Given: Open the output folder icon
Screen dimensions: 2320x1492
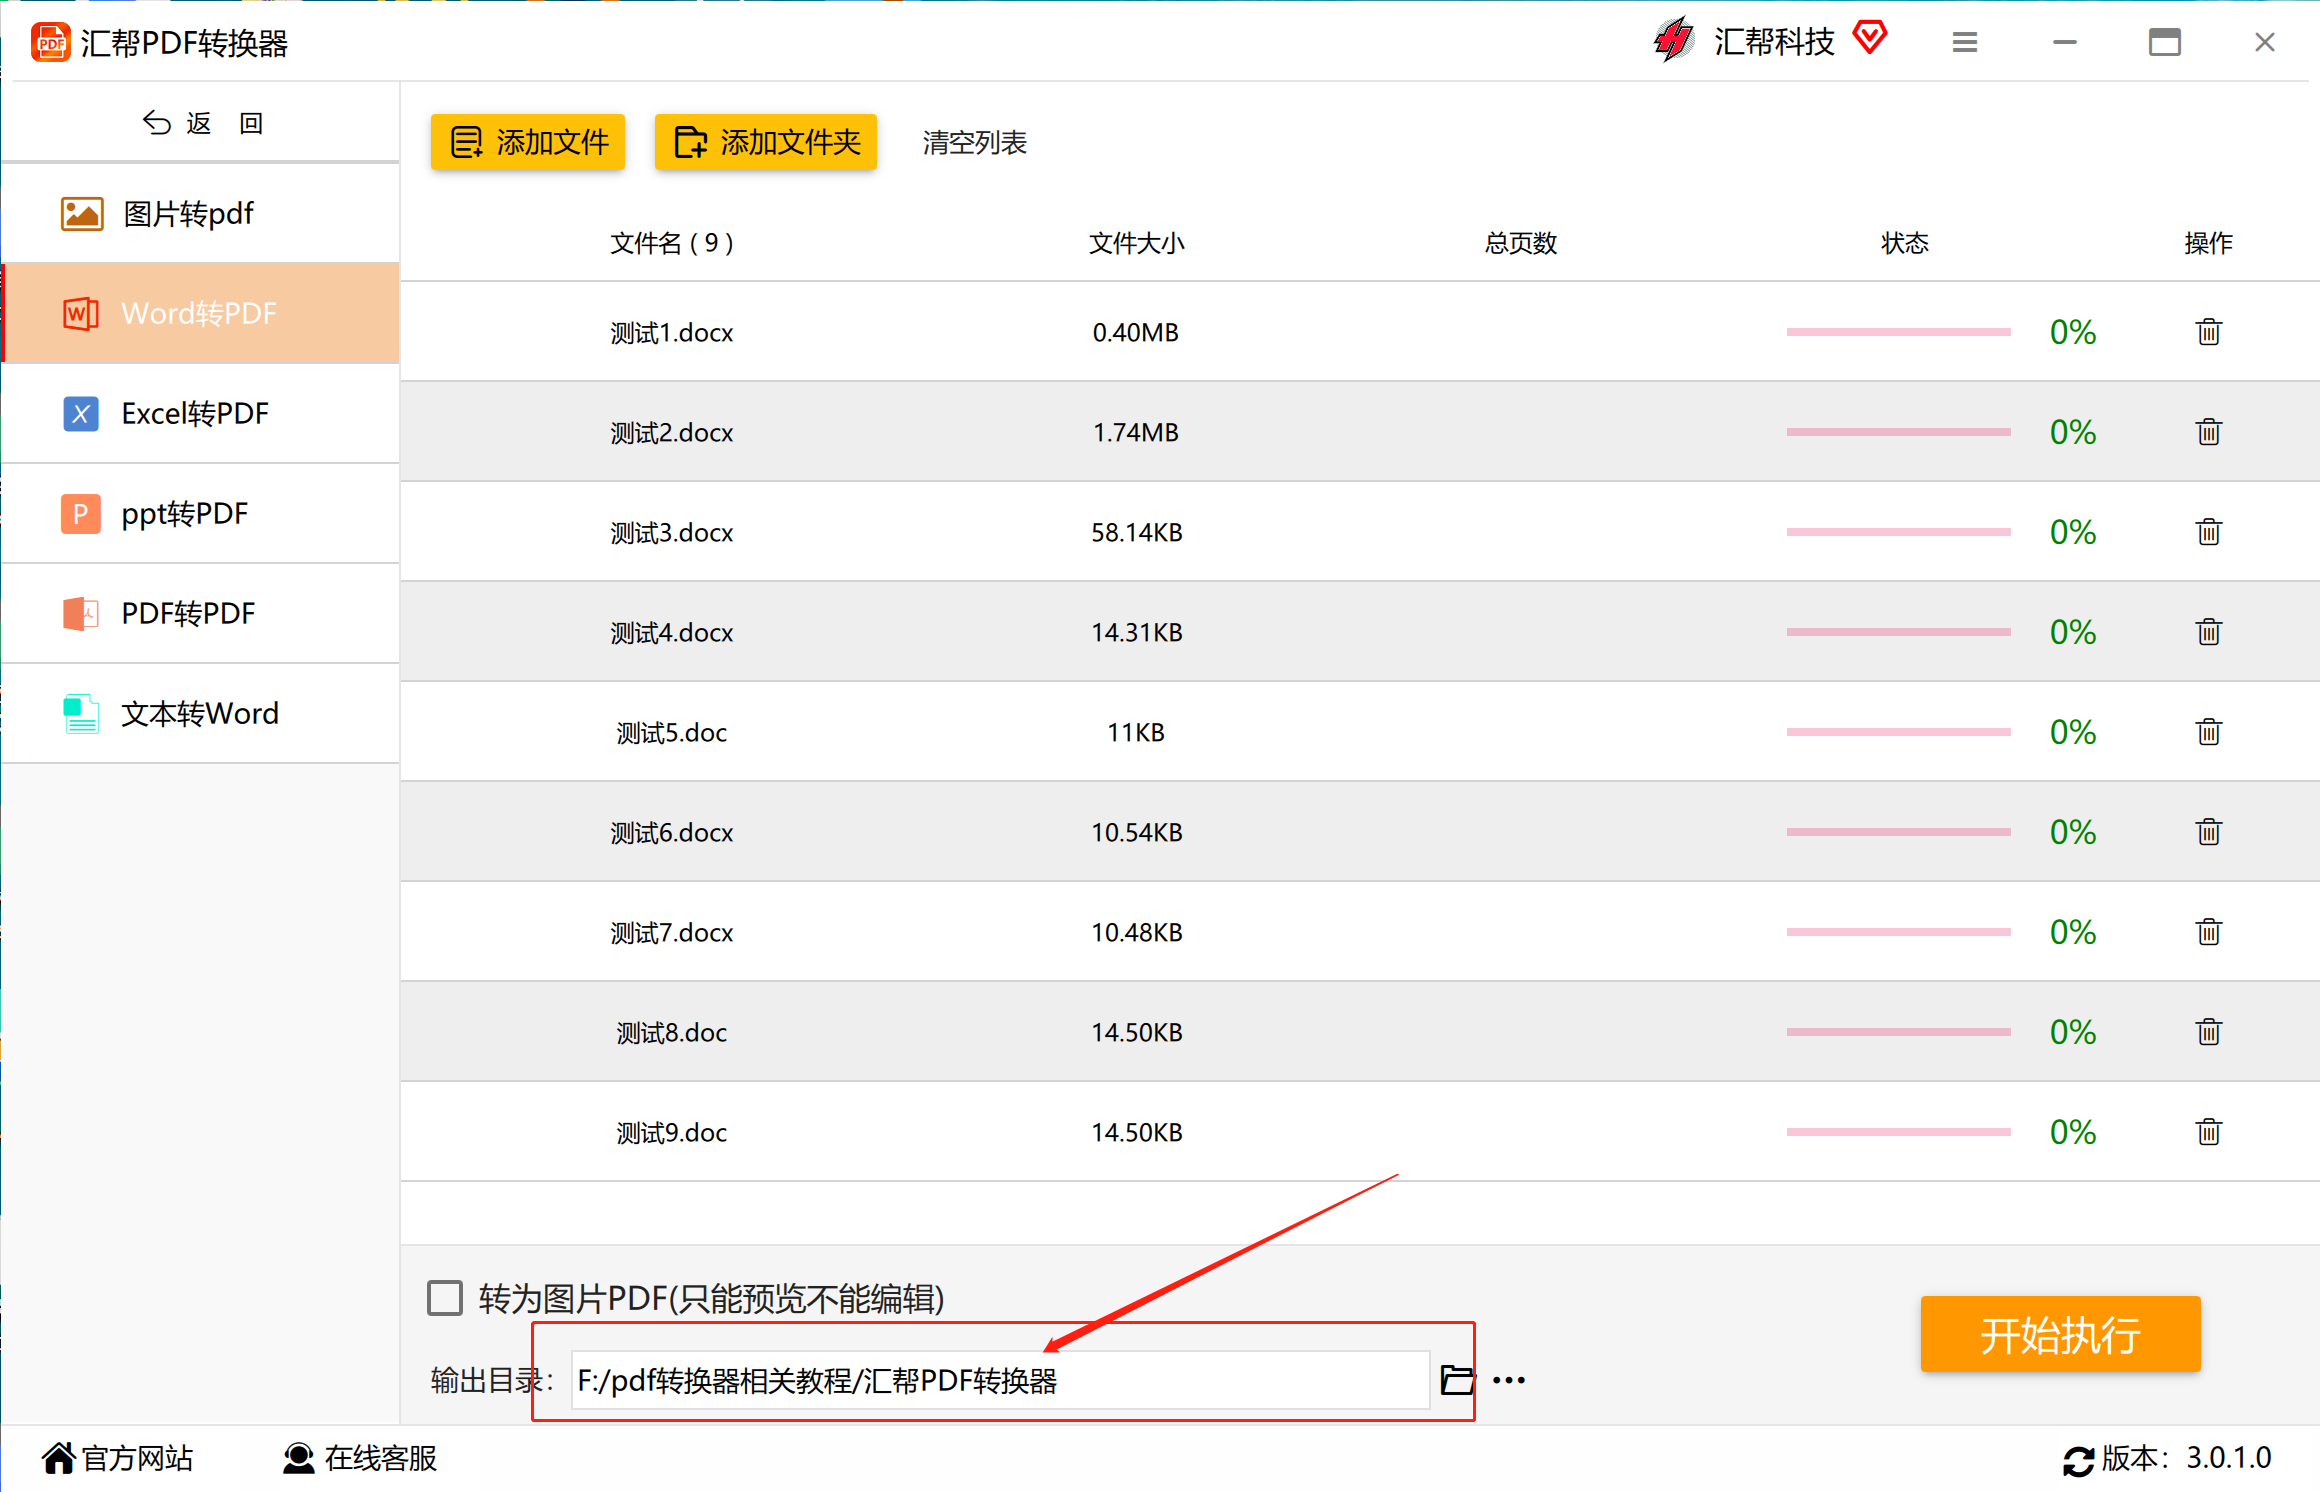Looking at the screenshot, I should [x=1457, y=1380].
